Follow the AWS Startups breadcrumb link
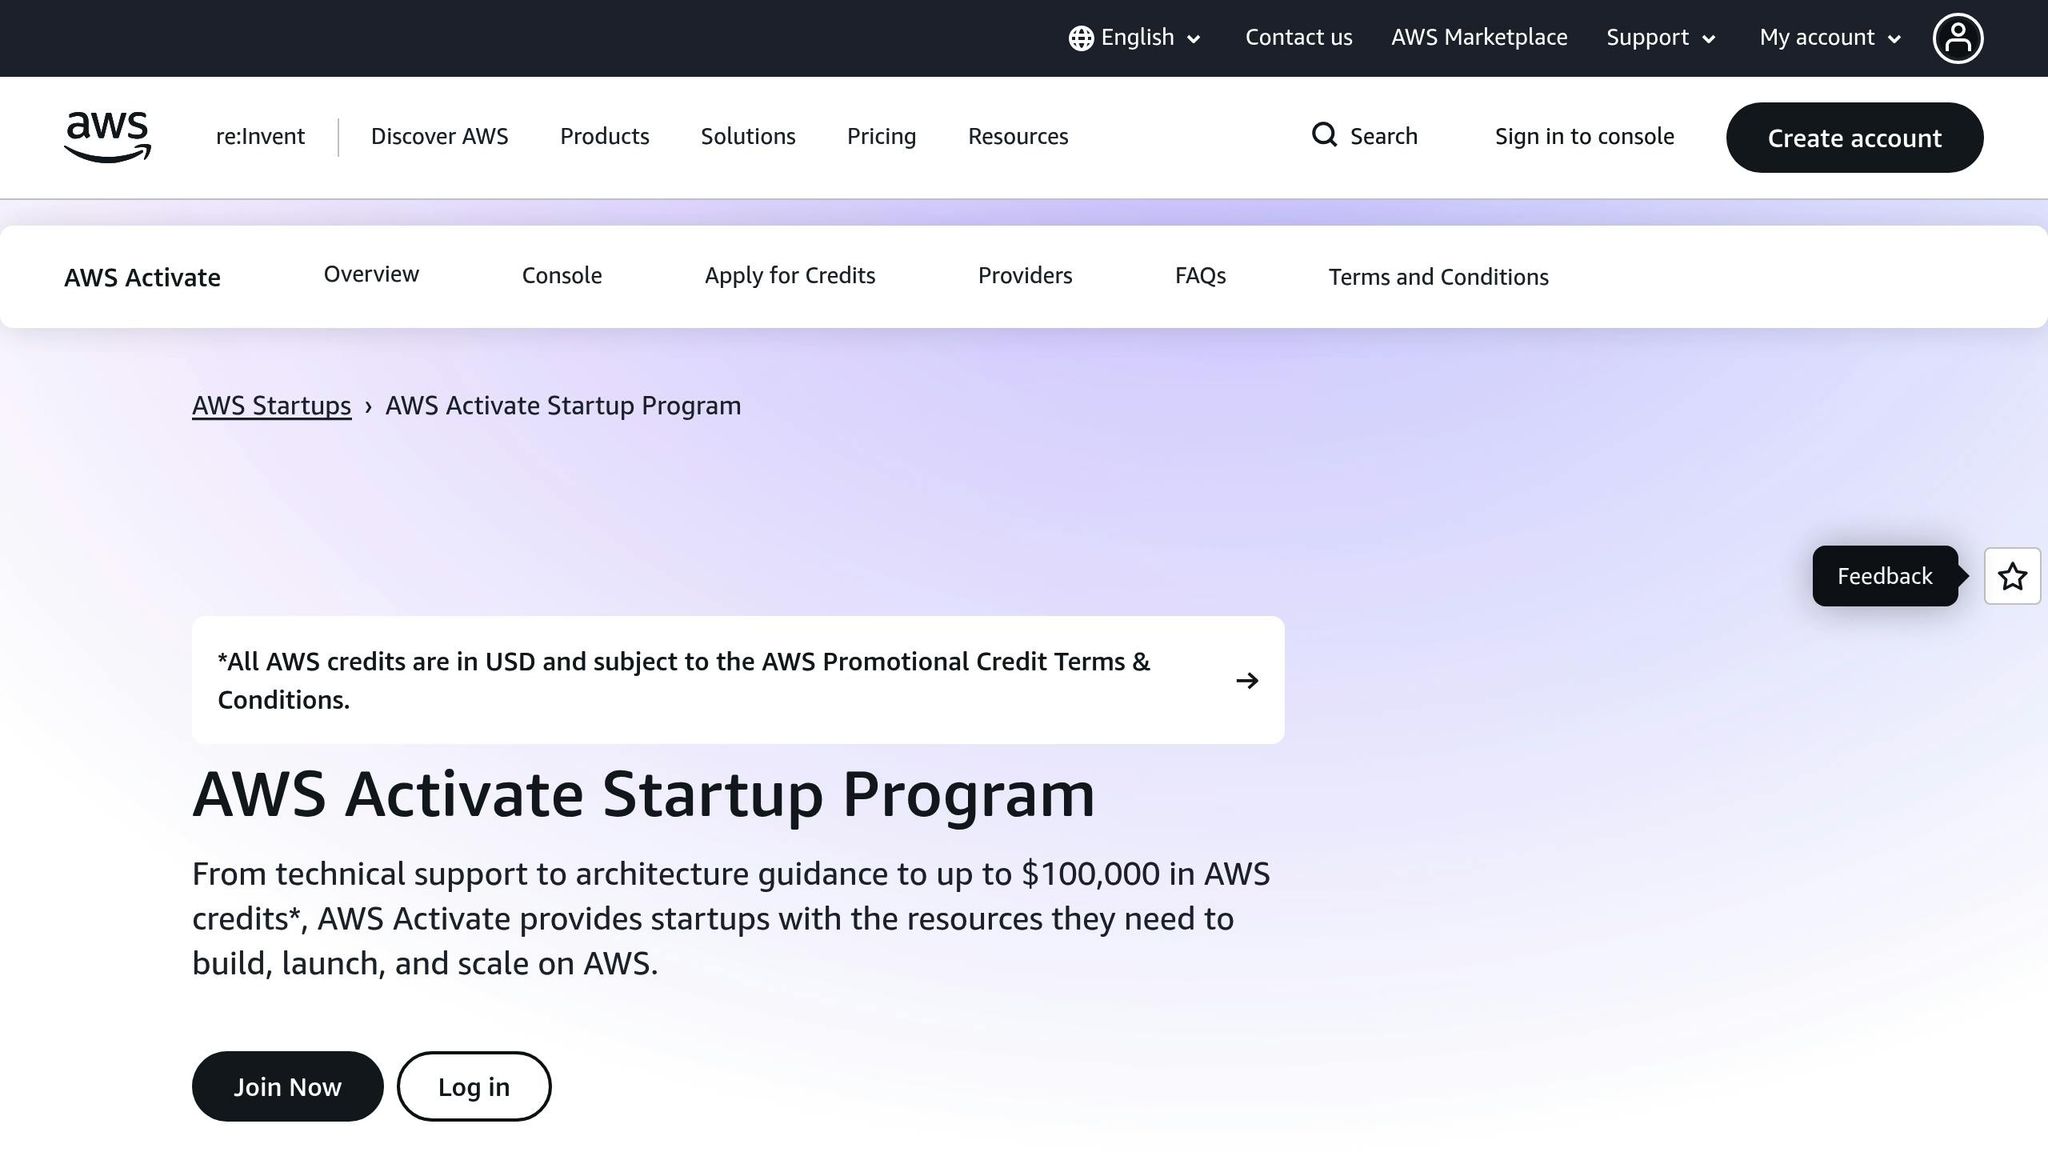The width and height of the screenshot is (2048, 1152). pos(271,405)
